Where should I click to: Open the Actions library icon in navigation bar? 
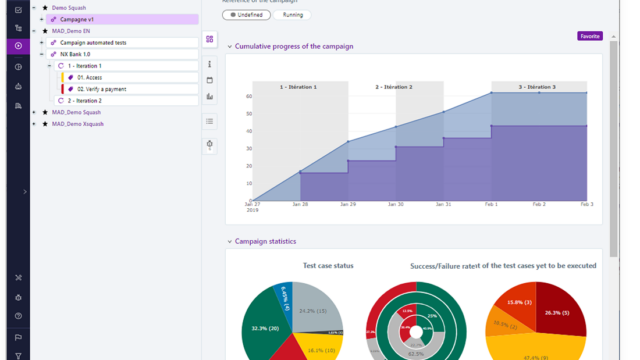18,106
